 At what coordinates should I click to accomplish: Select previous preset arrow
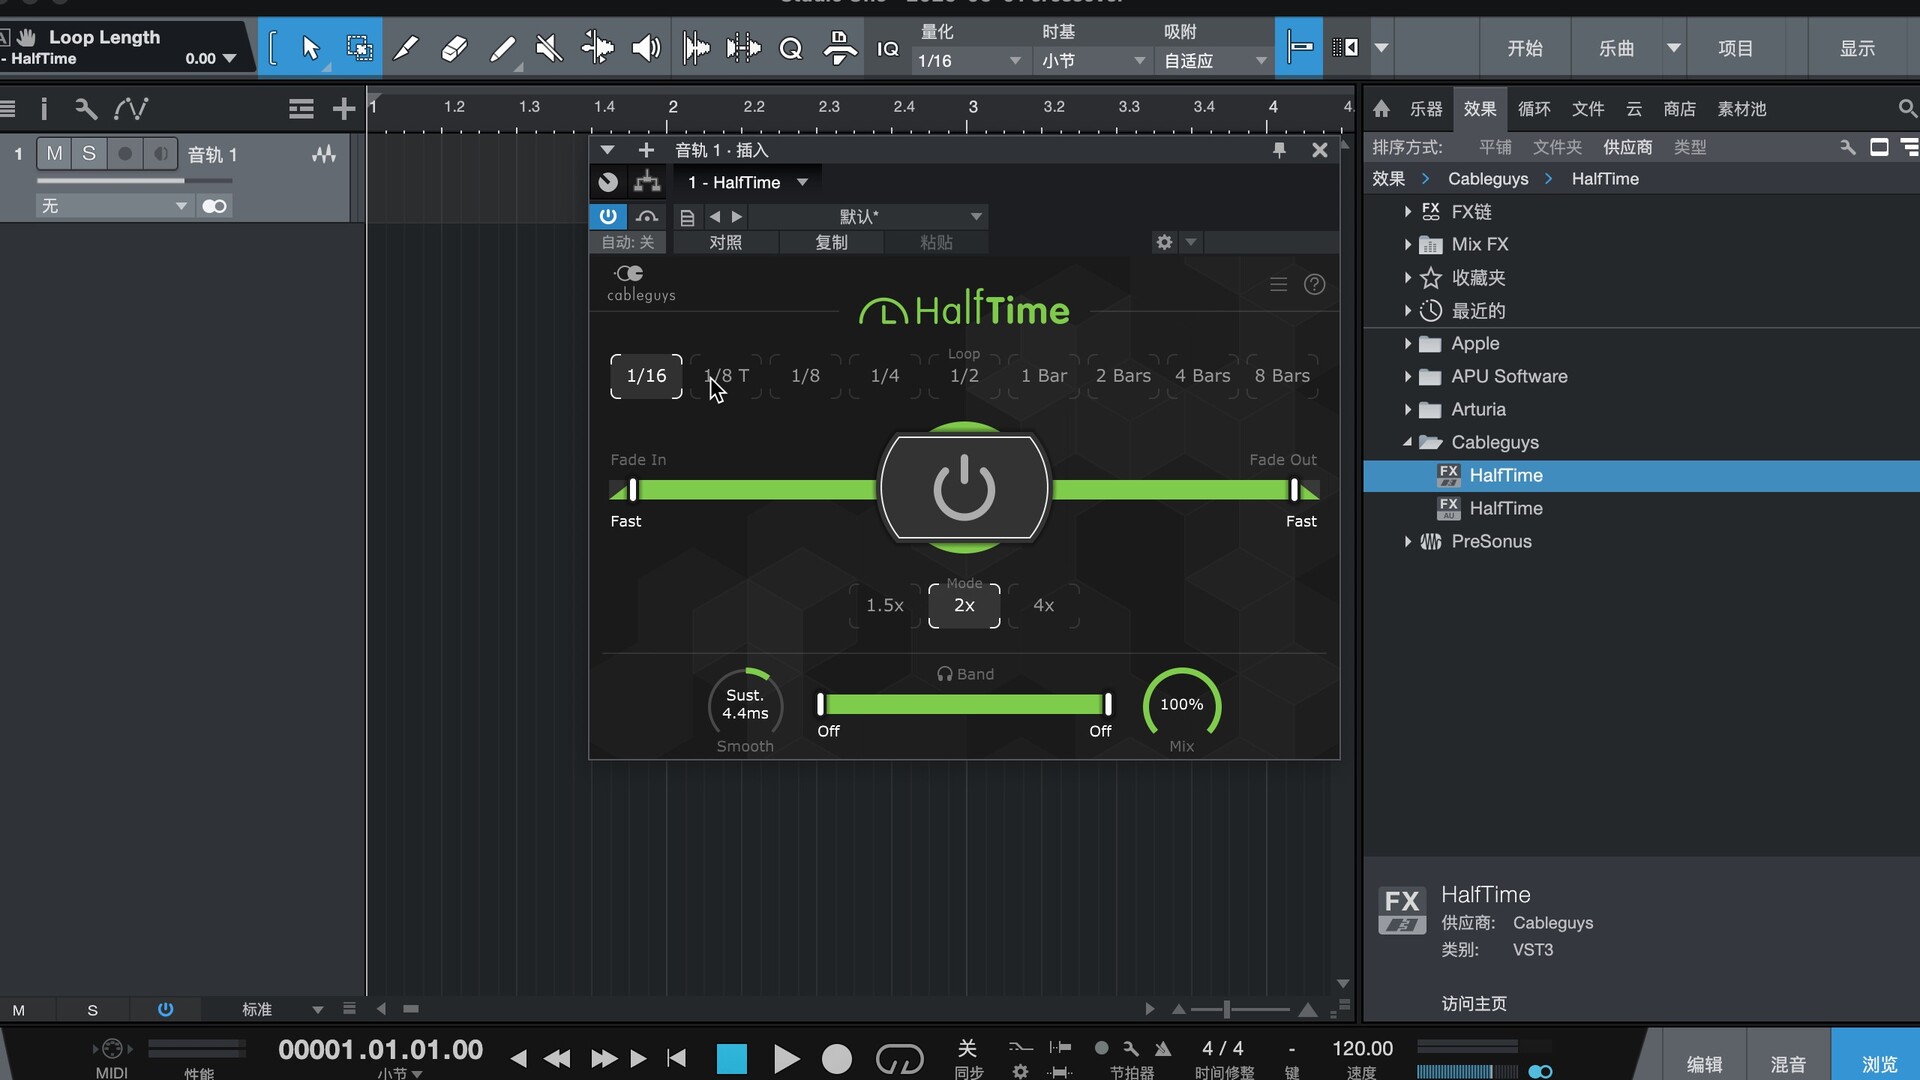pyautogui.click(x=714, y=217)
